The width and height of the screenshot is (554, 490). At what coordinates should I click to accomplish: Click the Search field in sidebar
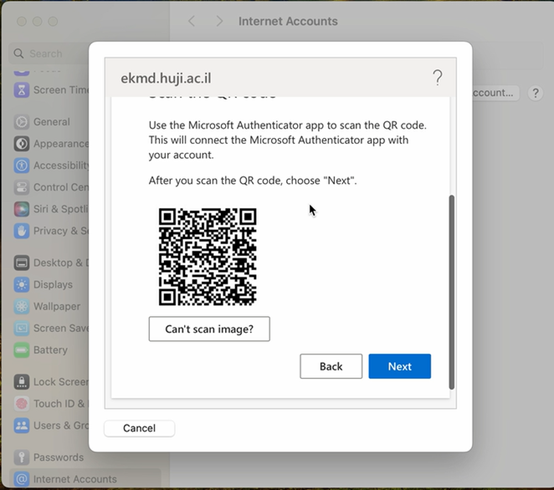pyautogui.click(x=49, y=54)
